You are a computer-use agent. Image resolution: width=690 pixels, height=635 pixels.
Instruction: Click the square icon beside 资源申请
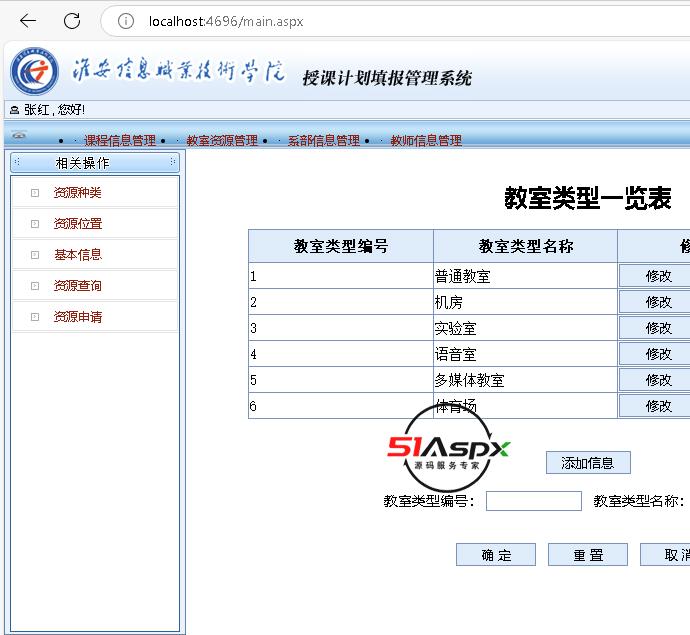[x=35, y=317]
